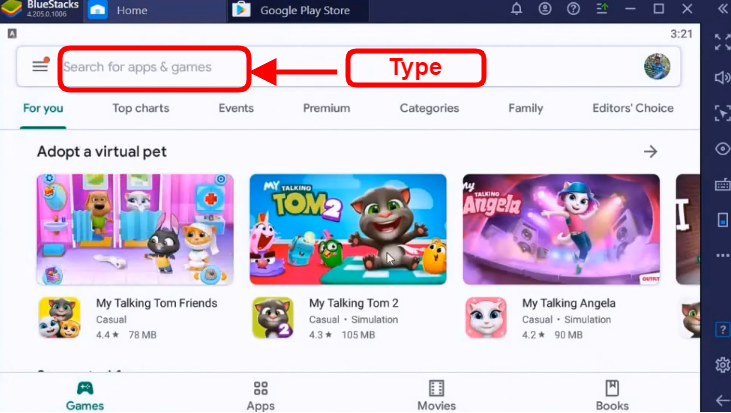Select the Google Play Store BlueStacks tab
The image size is (731, 413).
(x=297, y=10)
